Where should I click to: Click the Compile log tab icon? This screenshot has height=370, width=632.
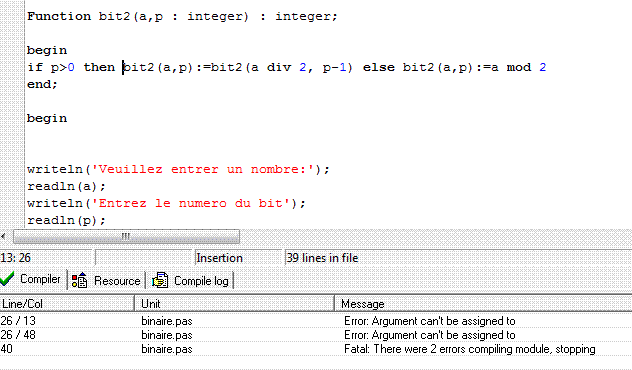pos(160,280)
